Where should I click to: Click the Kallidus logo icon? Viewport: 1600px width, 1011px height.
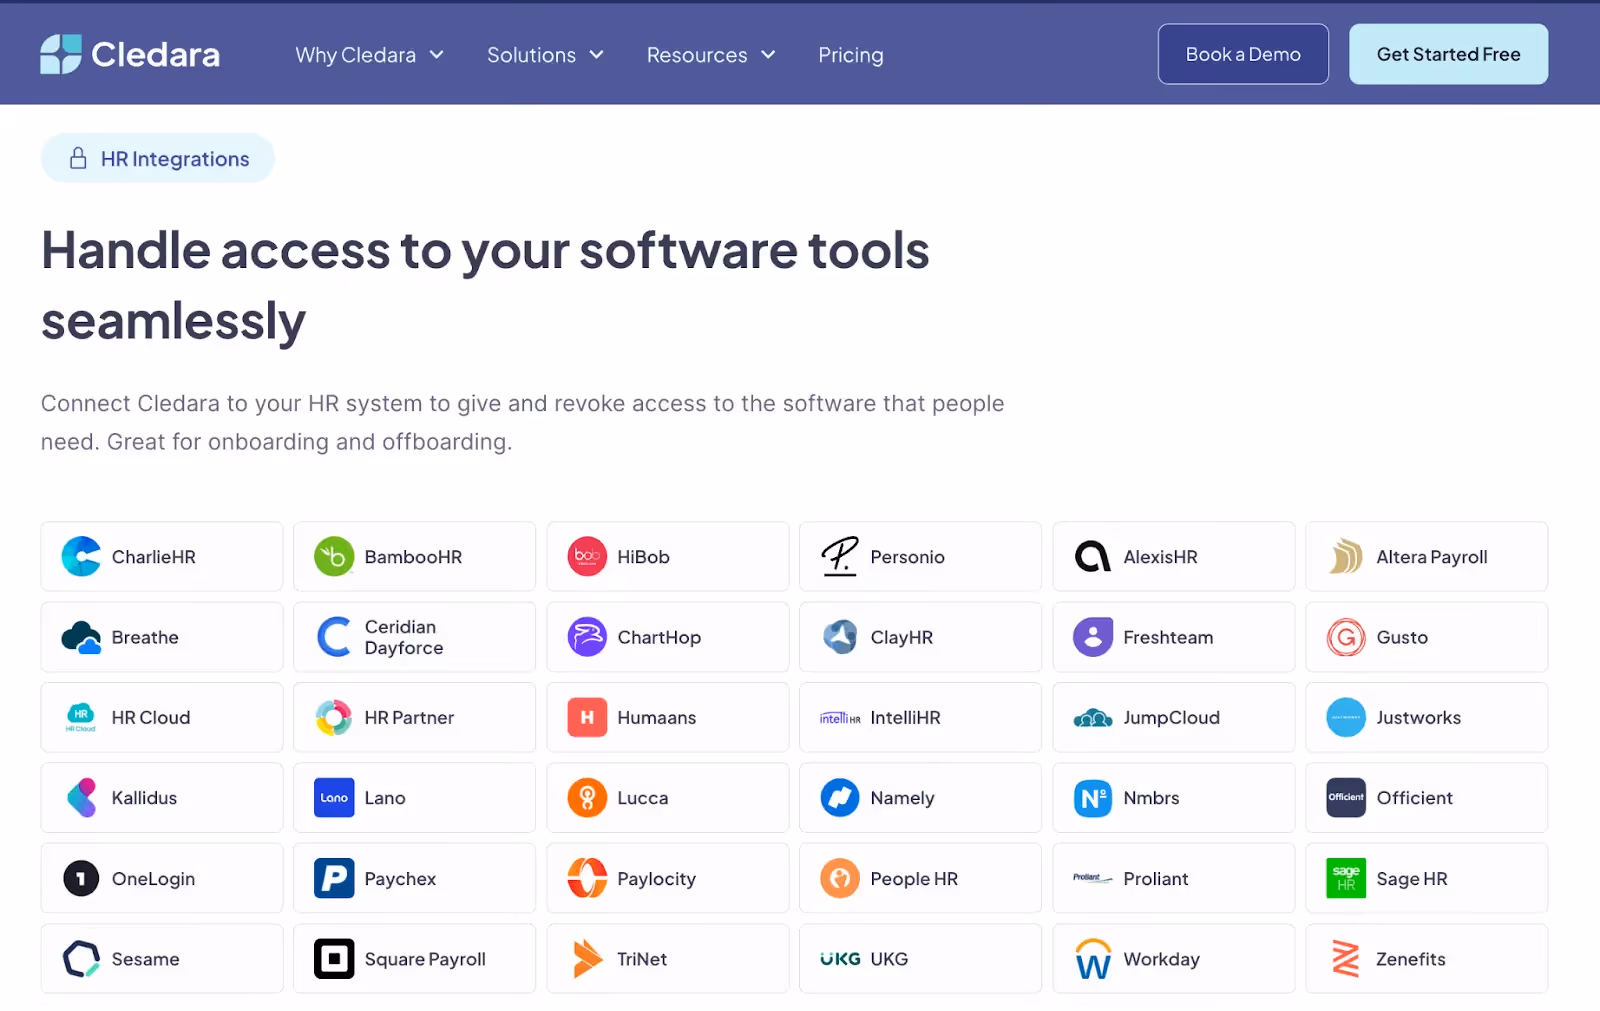pyautogui.click(x=81, y=798)
